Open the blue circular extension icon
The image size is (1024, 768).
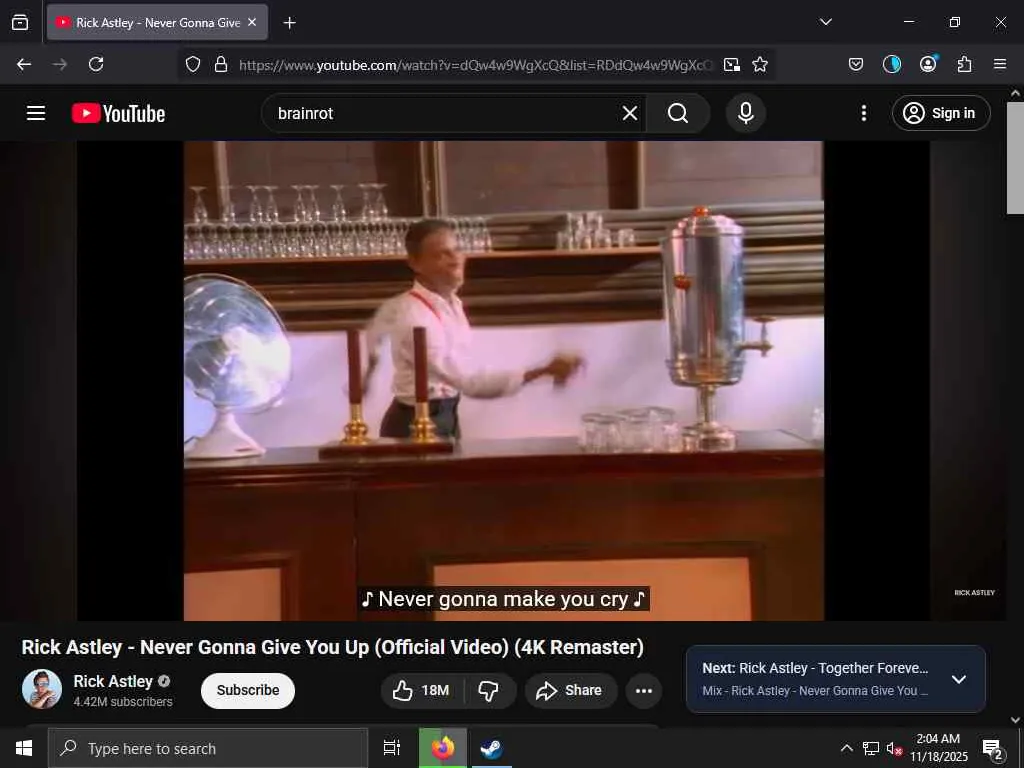click(891, 64)
